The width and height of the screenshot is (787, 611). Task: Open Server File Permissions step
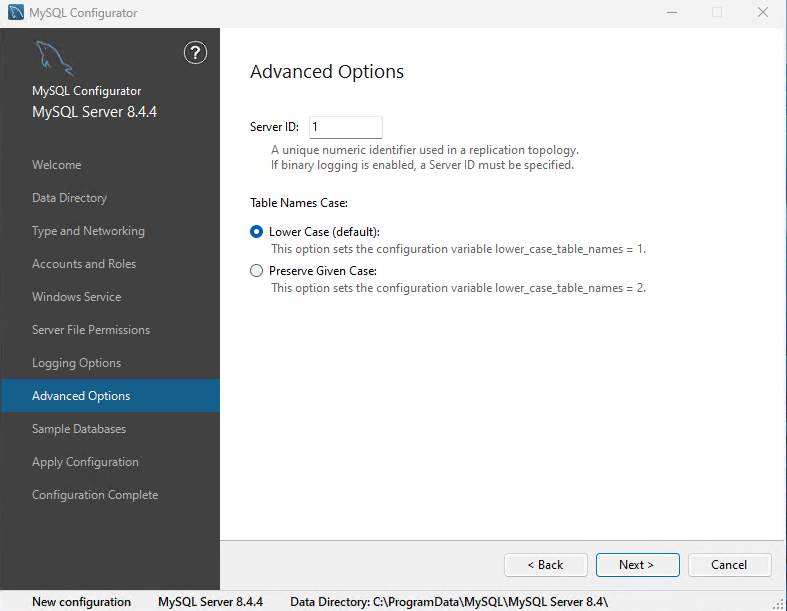point(91,330)
